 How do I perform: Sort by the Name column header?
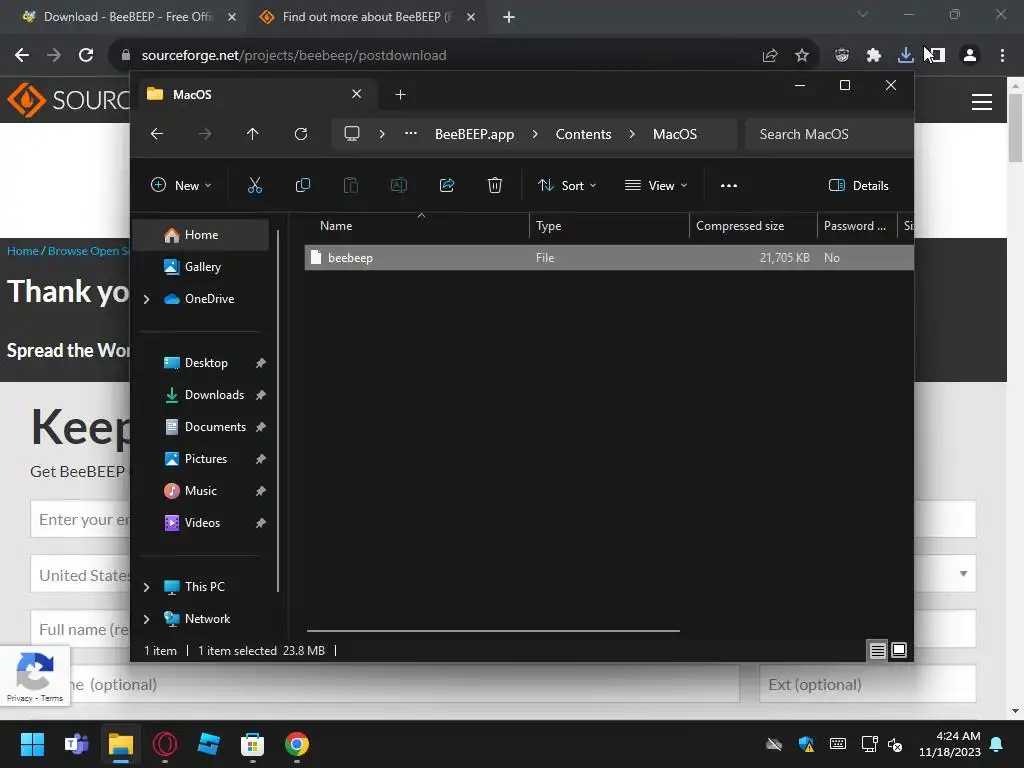click(336, 226)
